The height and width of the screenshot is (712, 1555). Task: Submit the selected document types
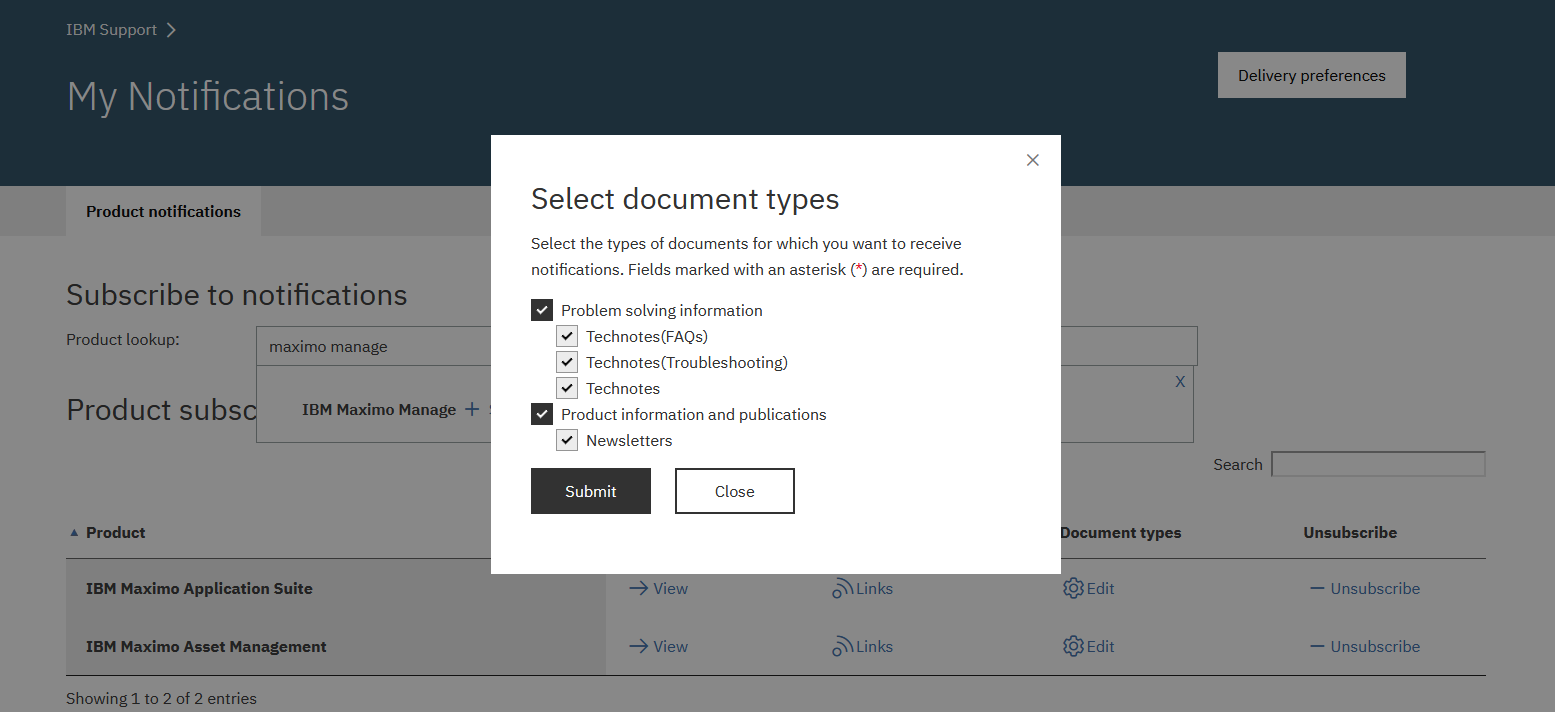click(591, 491)
